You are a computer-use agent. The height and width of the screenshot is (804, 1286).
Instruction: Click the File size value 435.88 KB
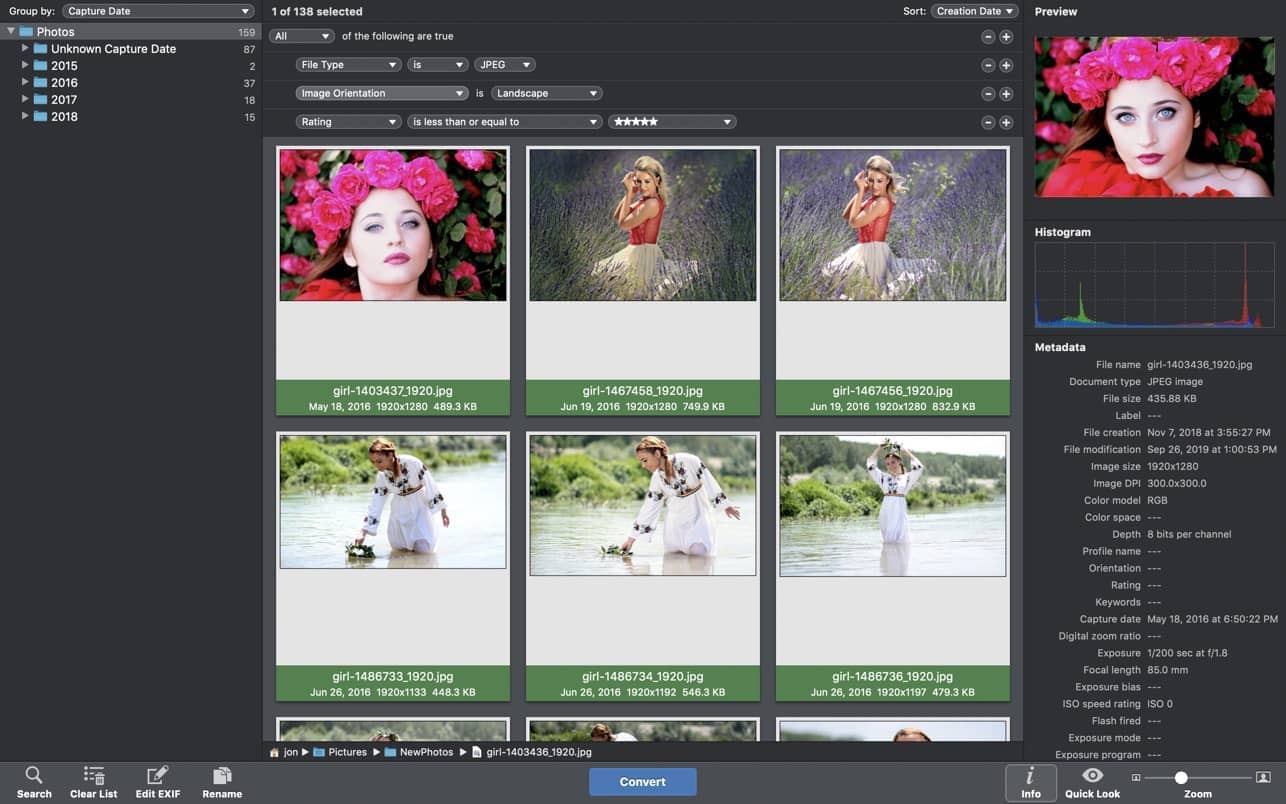pos(1172,399)
